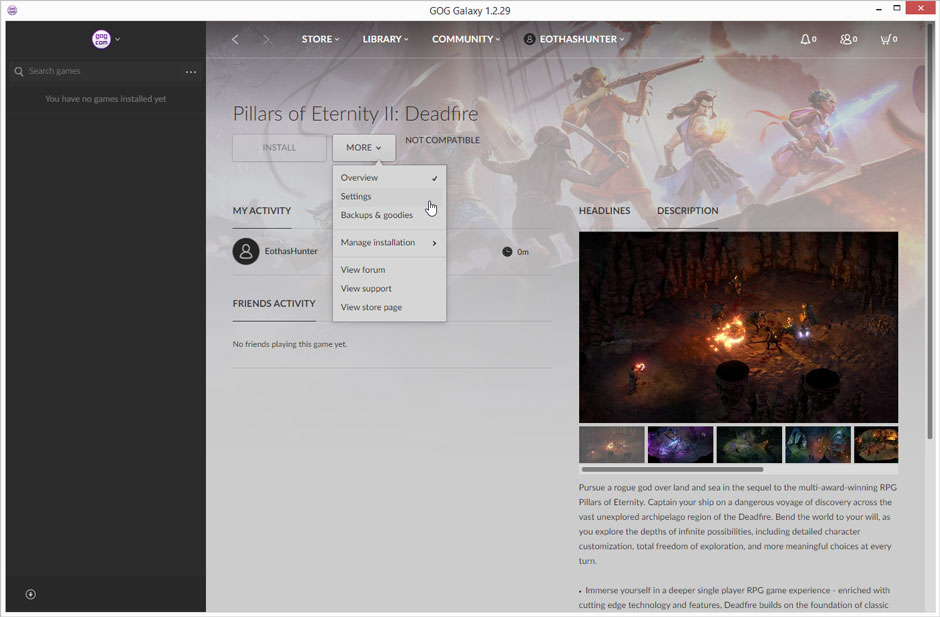The height and width of the screenshot is (617, 940).
Task: Select View support menu entry
Action: click(389, 288)
